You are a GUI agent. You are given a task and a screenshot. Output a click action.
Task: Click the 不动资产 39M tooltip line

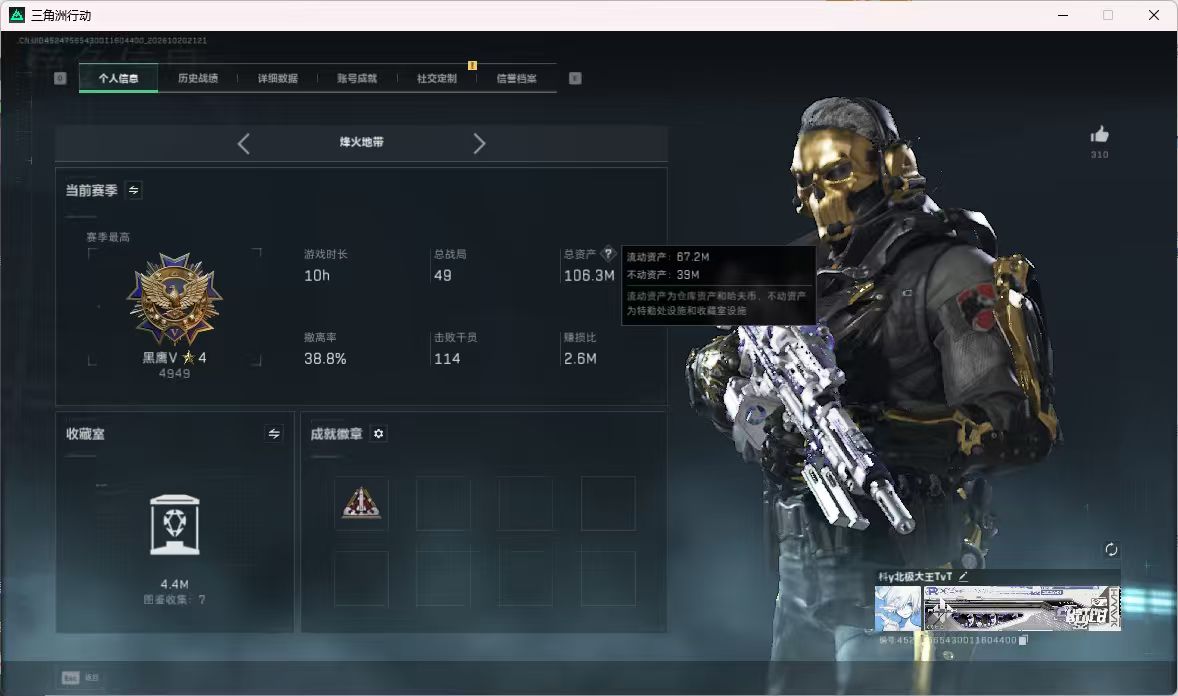coord(663,275)
